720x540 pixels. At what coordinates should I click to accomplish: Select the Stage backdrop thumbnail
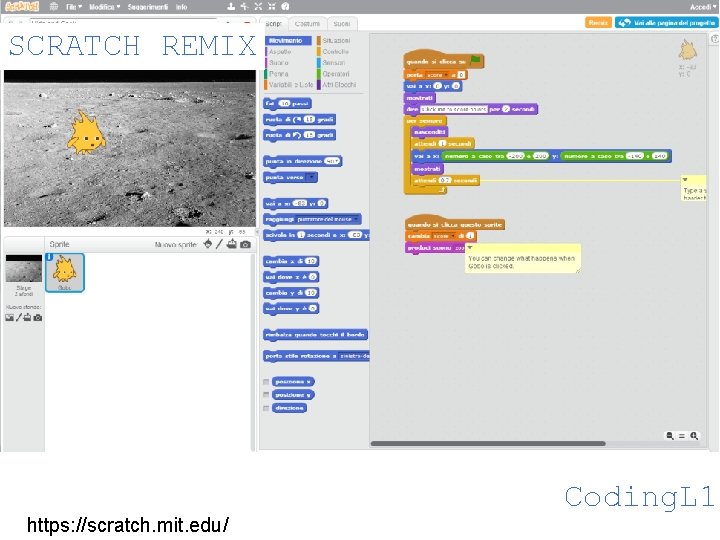coord(23,270)
